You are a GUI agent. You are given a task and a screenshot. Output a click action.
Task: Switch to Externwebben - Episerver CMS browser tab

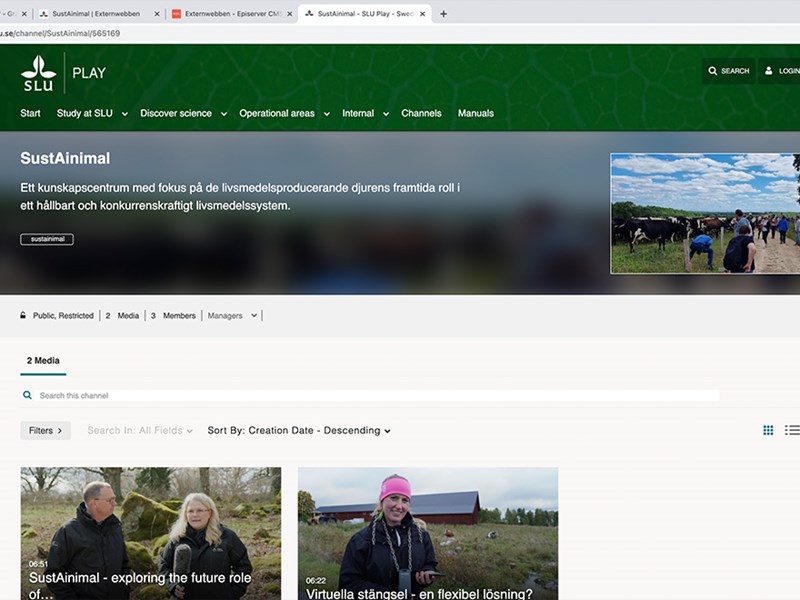[233, 14]
